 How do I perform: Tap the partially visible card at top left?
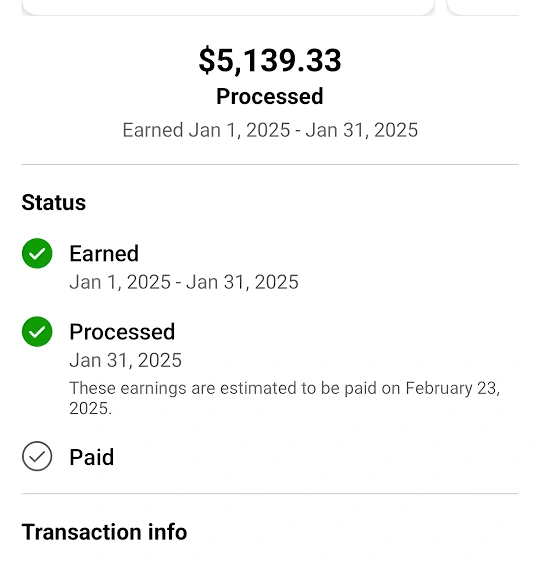(228, 7)
